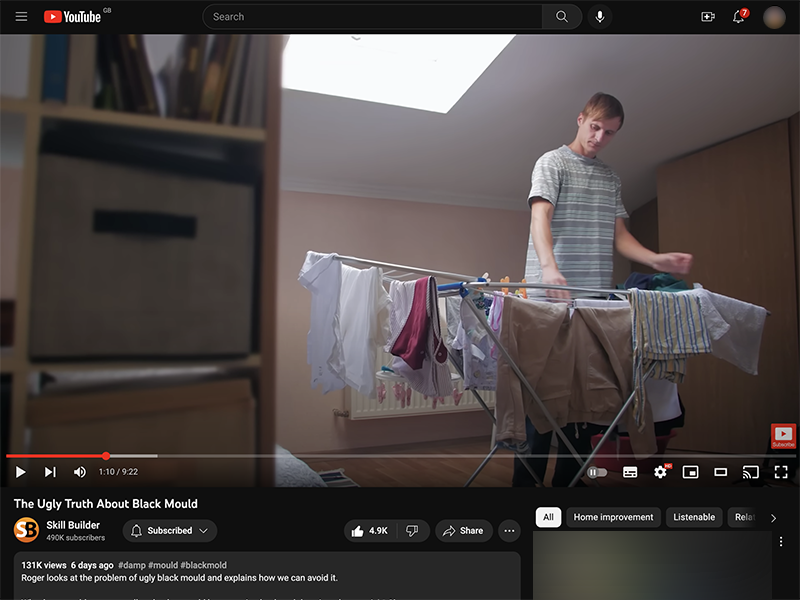Click the 1:10 / 9:22 time display
Viewport: 800px width, 600px height.
(118, 472)
